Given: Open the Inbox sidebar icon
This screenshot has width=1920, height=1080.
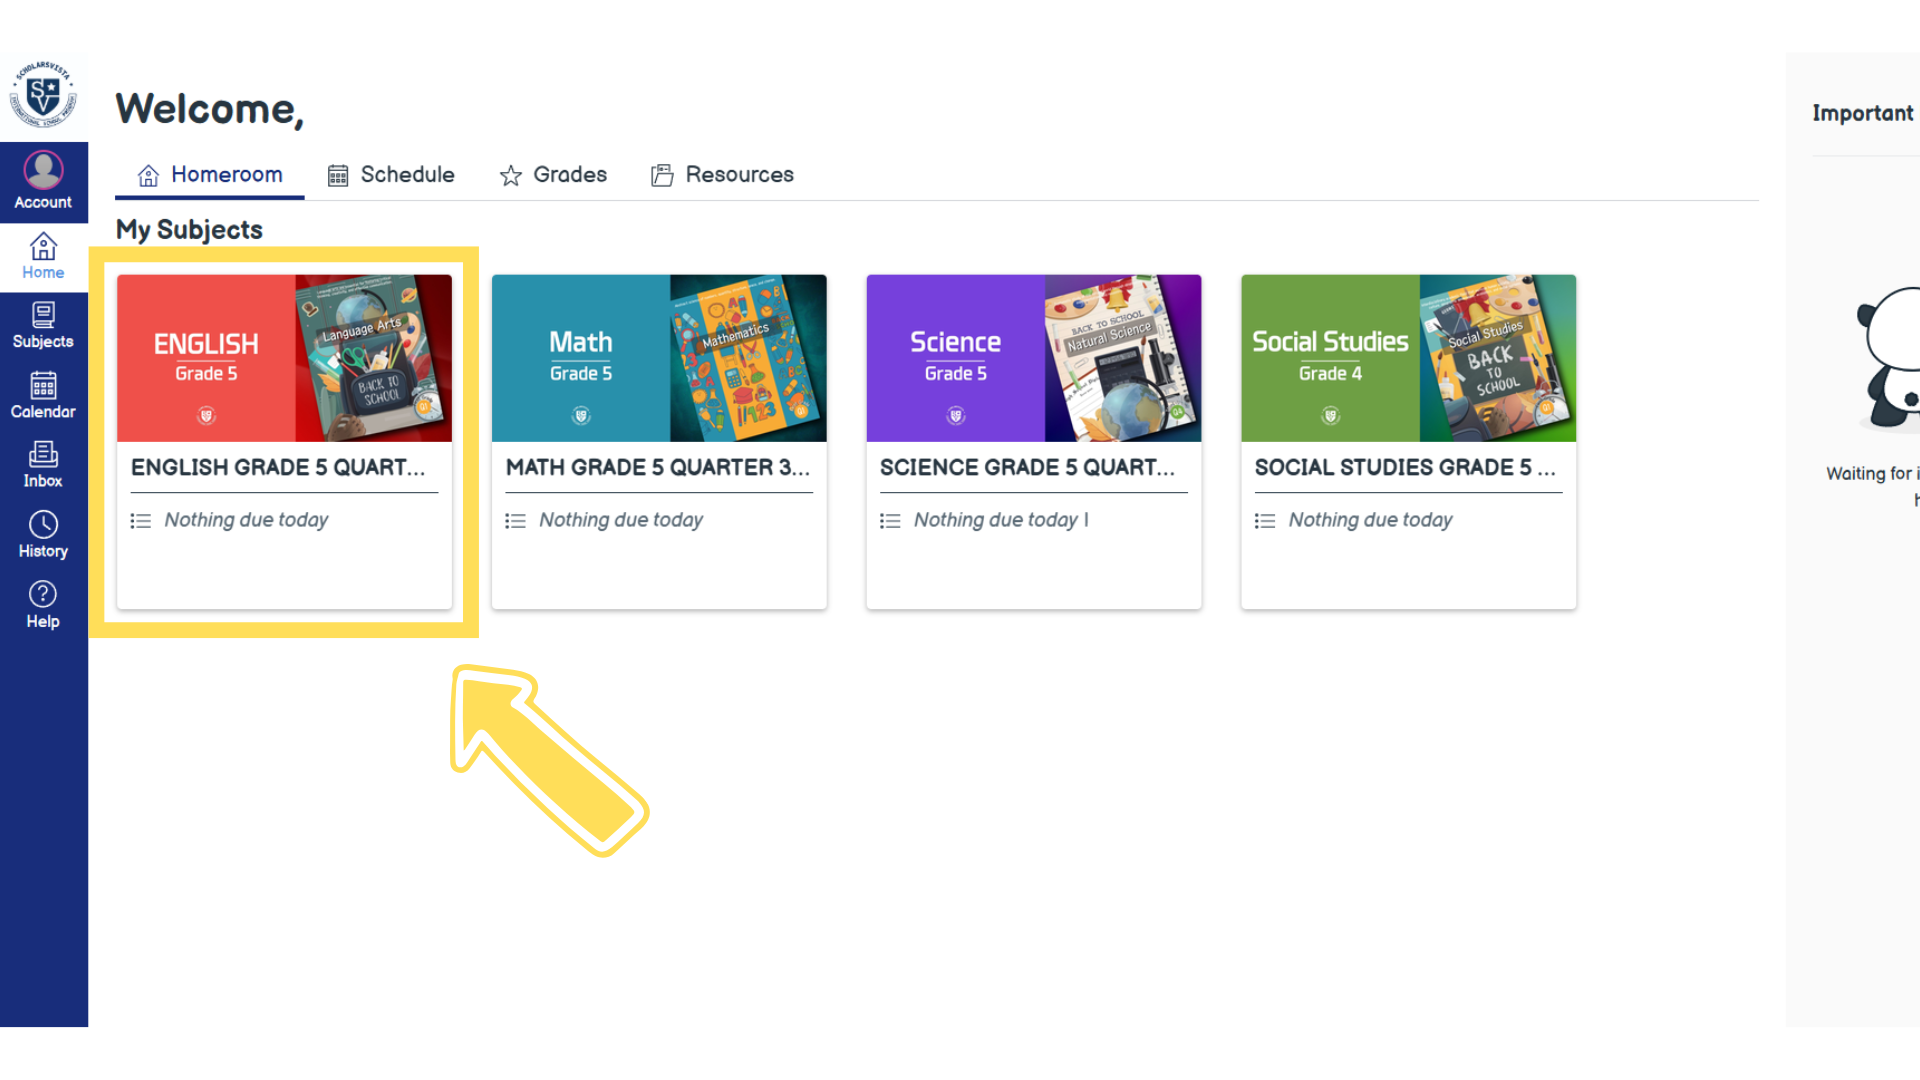Looking at the screenshot, I should [x=43, y=465].
